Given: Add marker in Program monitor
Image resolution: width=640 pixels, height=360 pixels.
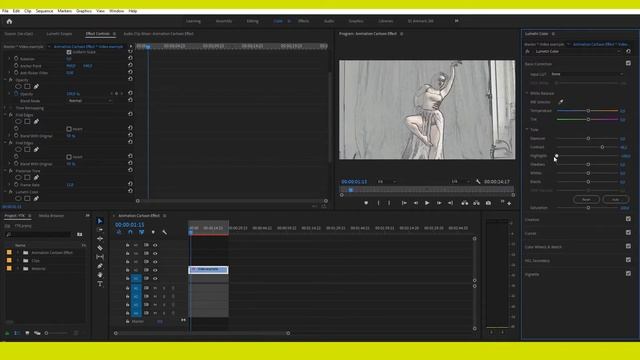Looking at the screenshot, I should coord(366,203).
